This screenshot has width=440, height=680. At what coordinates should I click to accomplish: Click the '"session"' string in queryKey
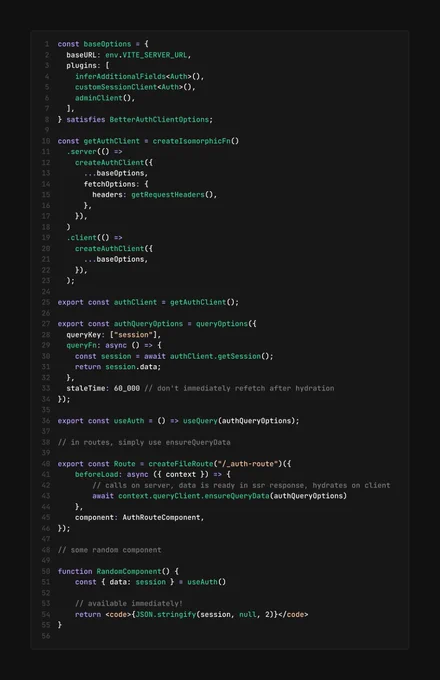point(133,335)
